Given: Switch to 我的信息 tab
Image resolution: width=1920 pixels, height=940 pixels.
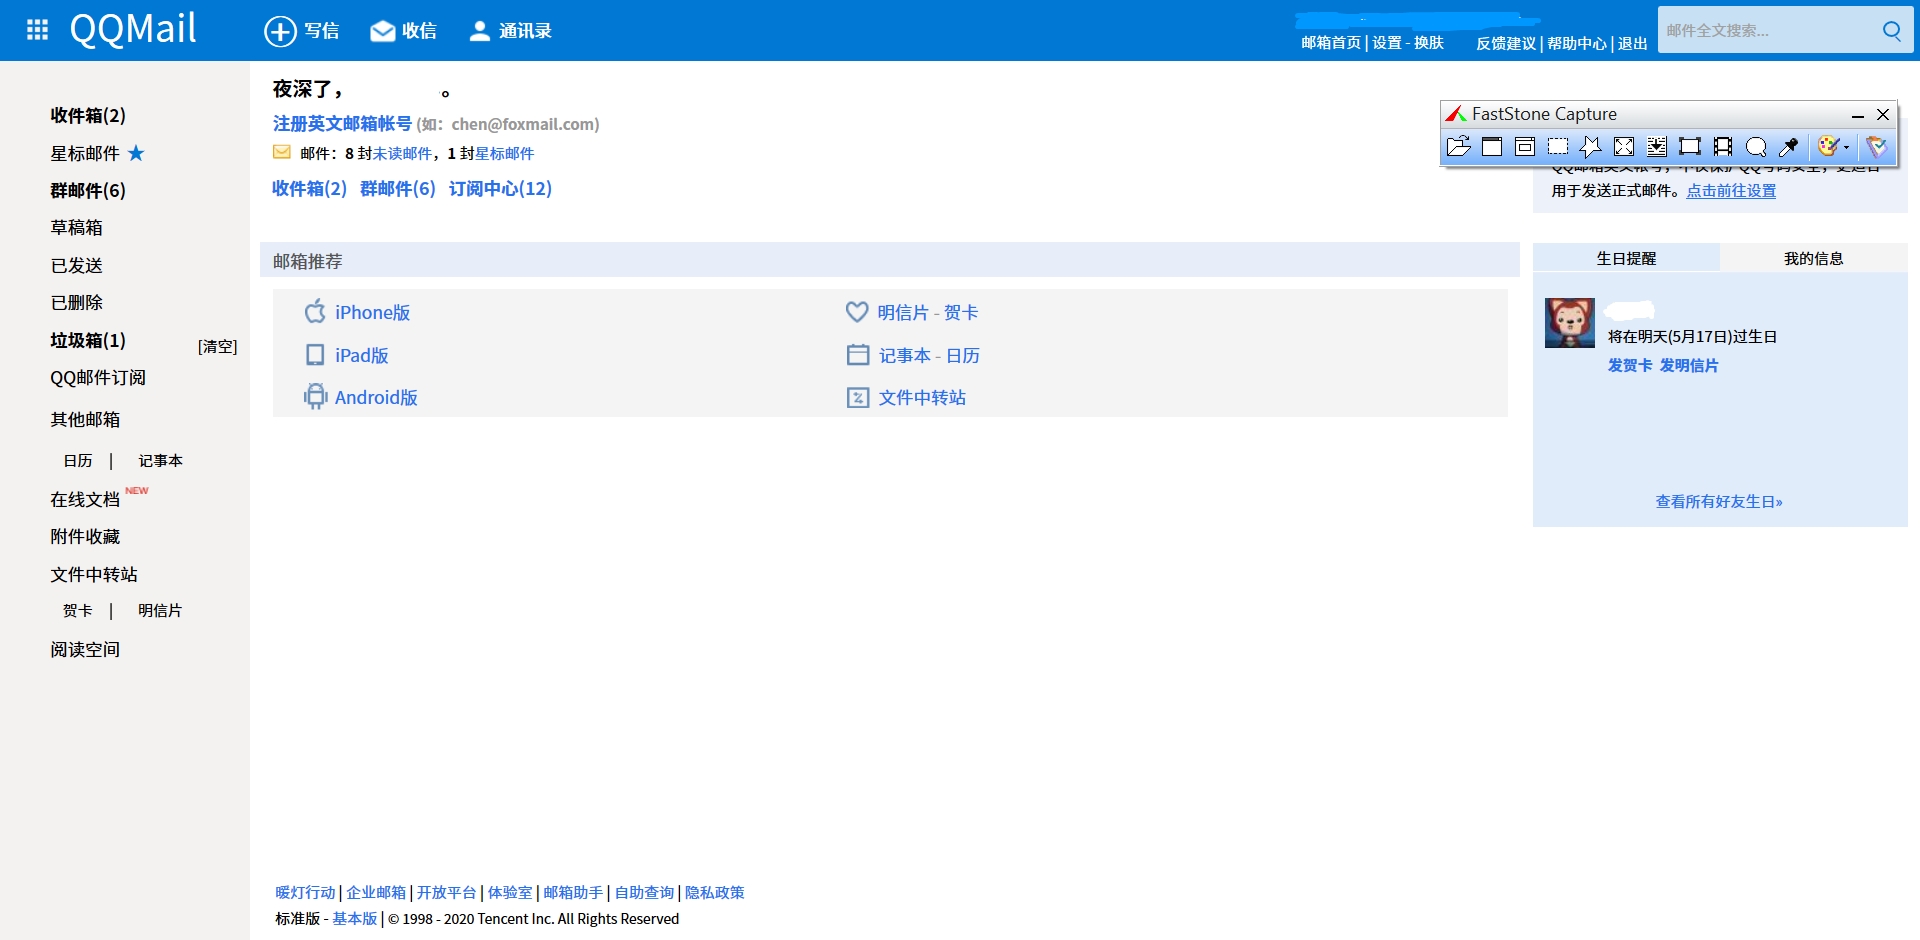Looking at the screenshot, I should tap(1814, 258).
